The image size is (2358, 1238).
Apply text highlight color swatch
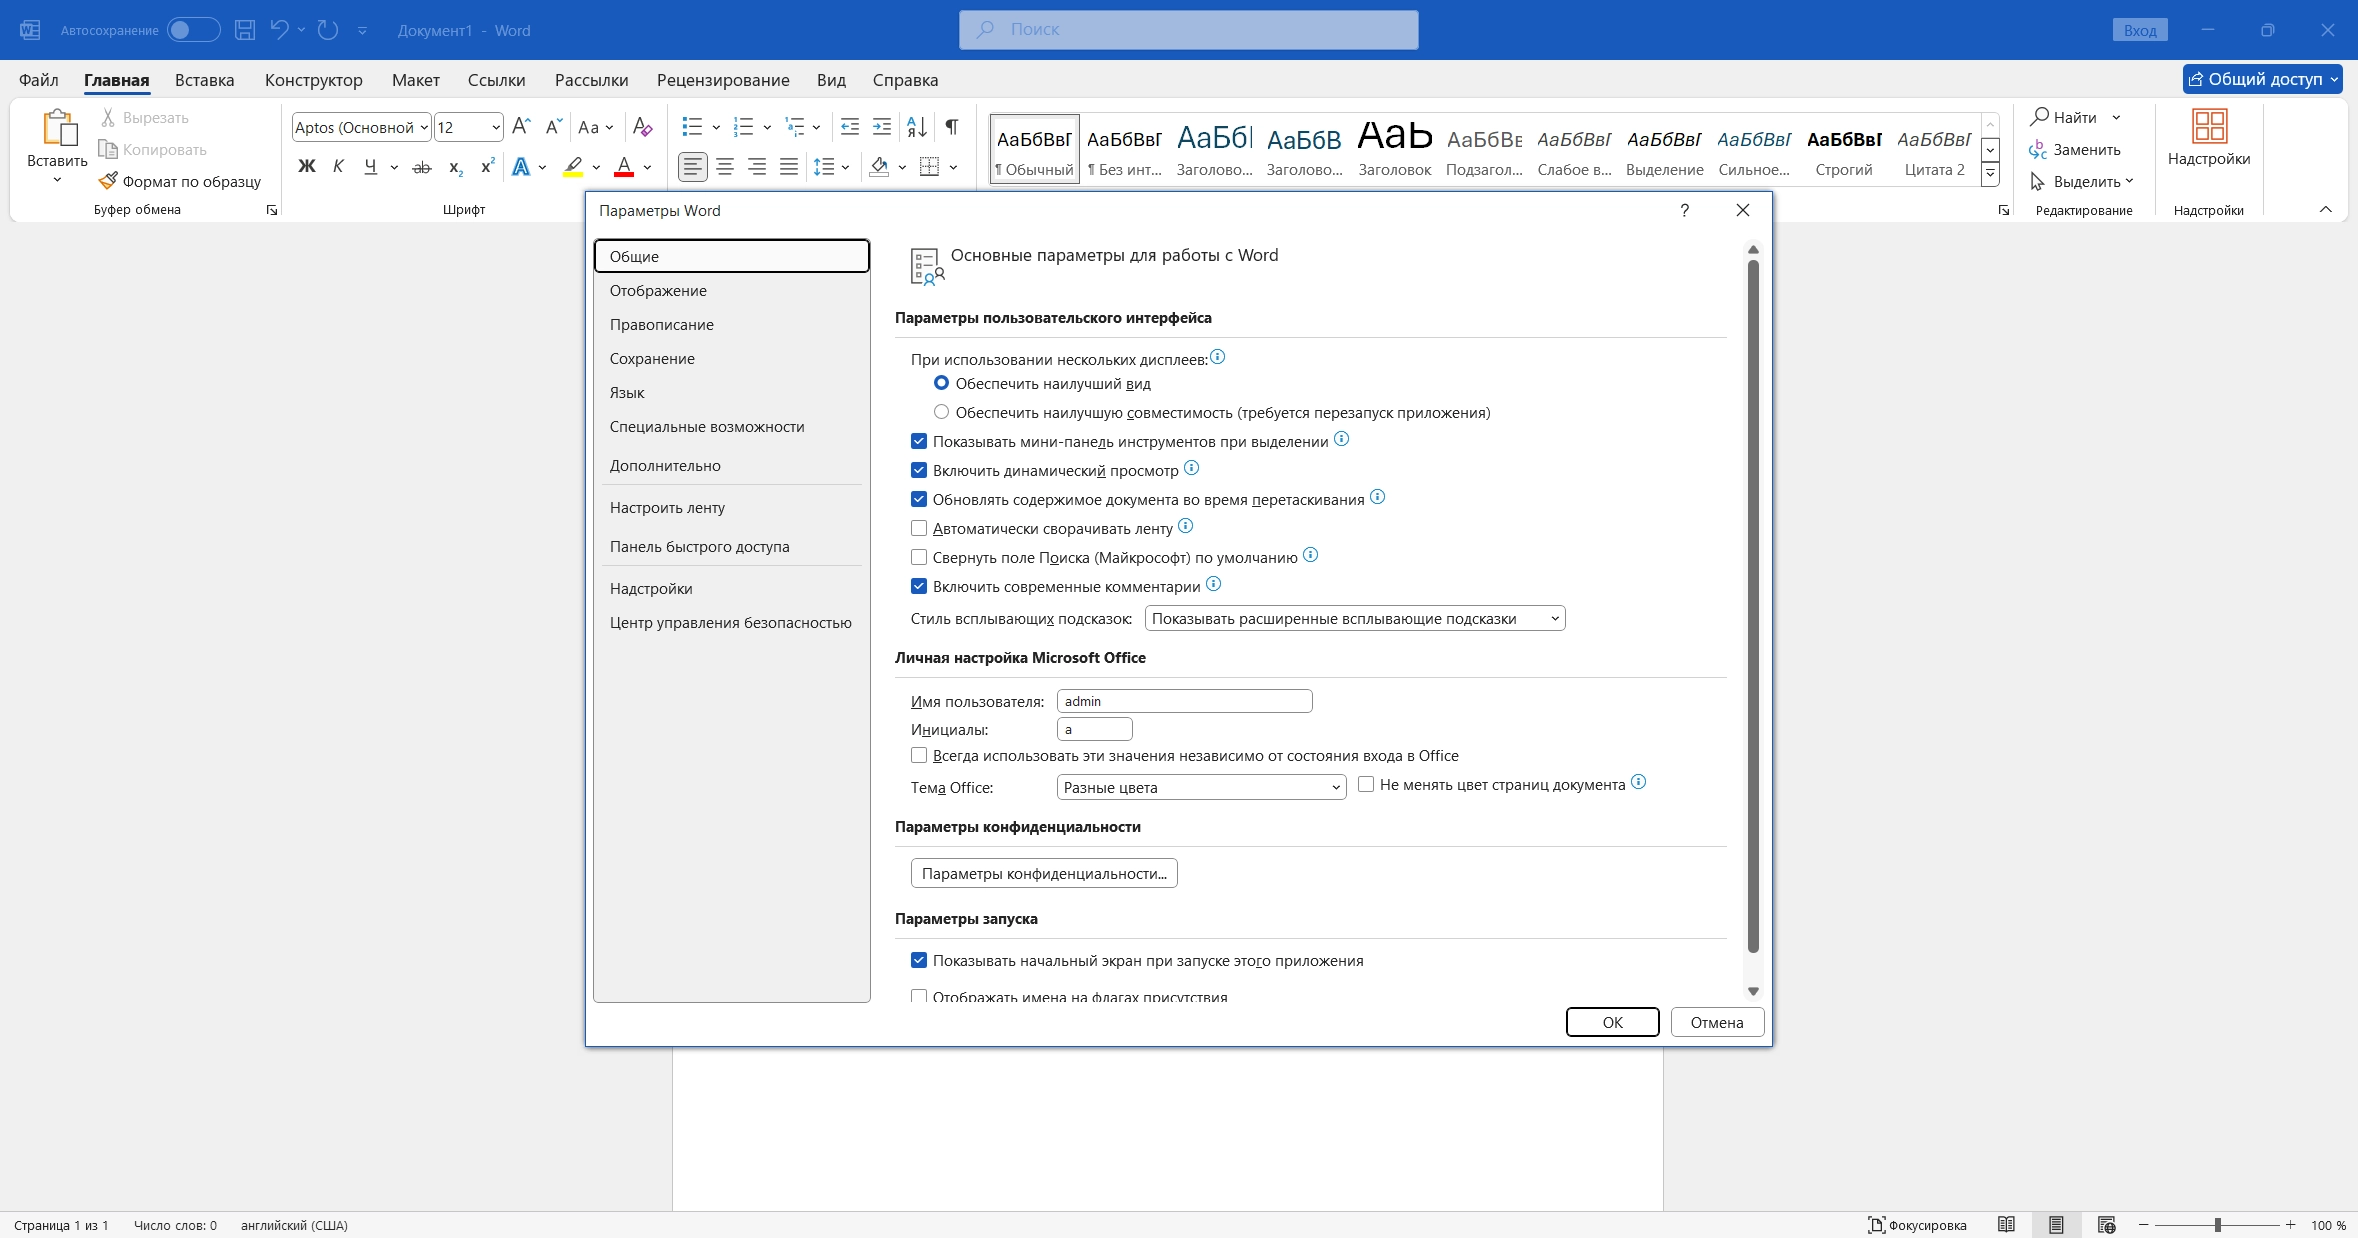tap(573, 167)
